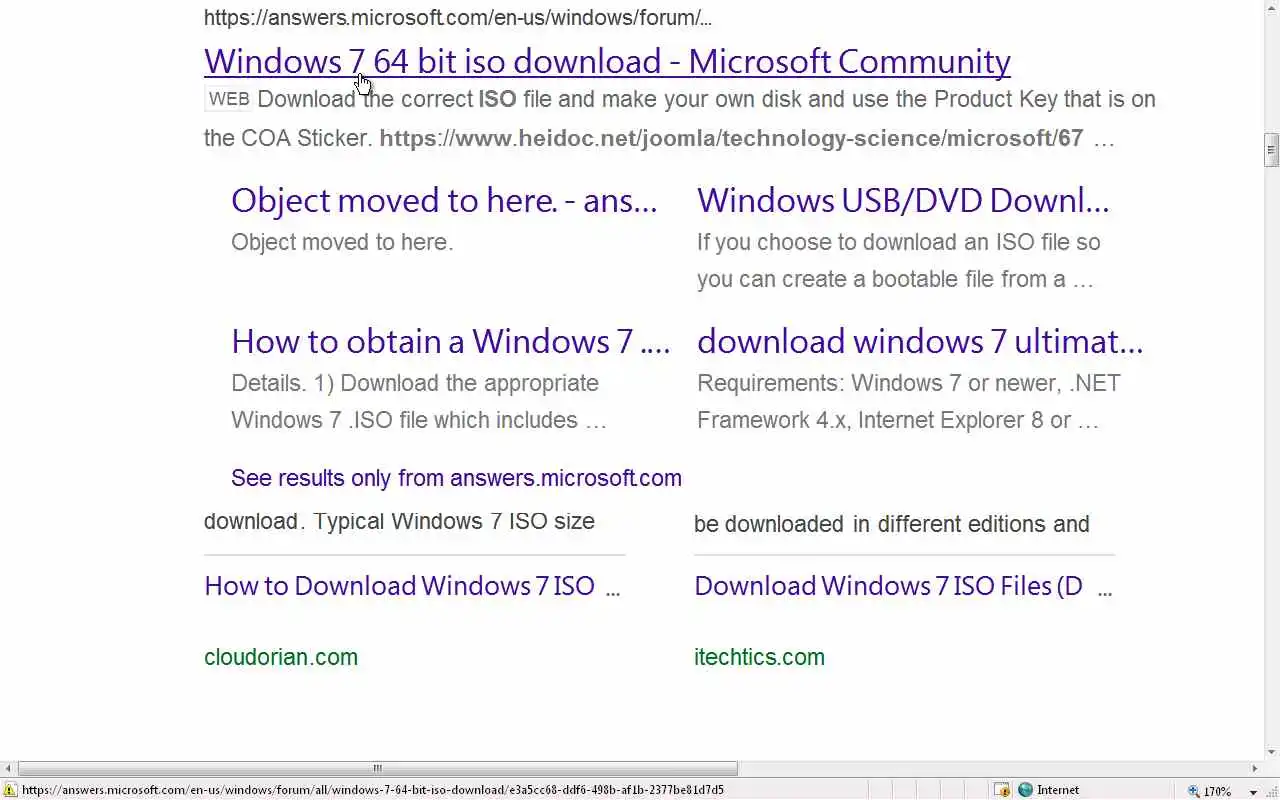Screen dimensions: 1280x800
Task: Open 'How to Download Windows 7 ISO' link
Action: click(412, 585)
